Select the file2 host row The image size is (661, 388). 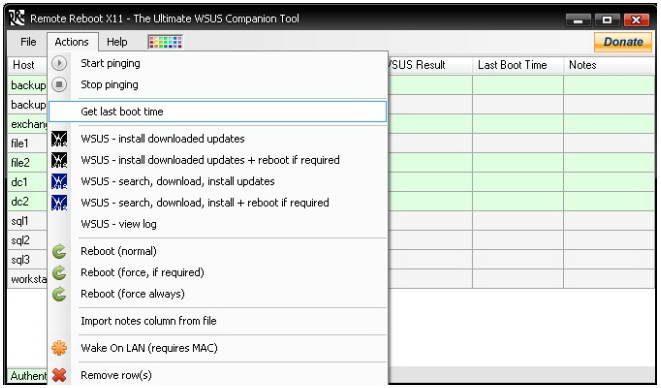tap(28, 163)
